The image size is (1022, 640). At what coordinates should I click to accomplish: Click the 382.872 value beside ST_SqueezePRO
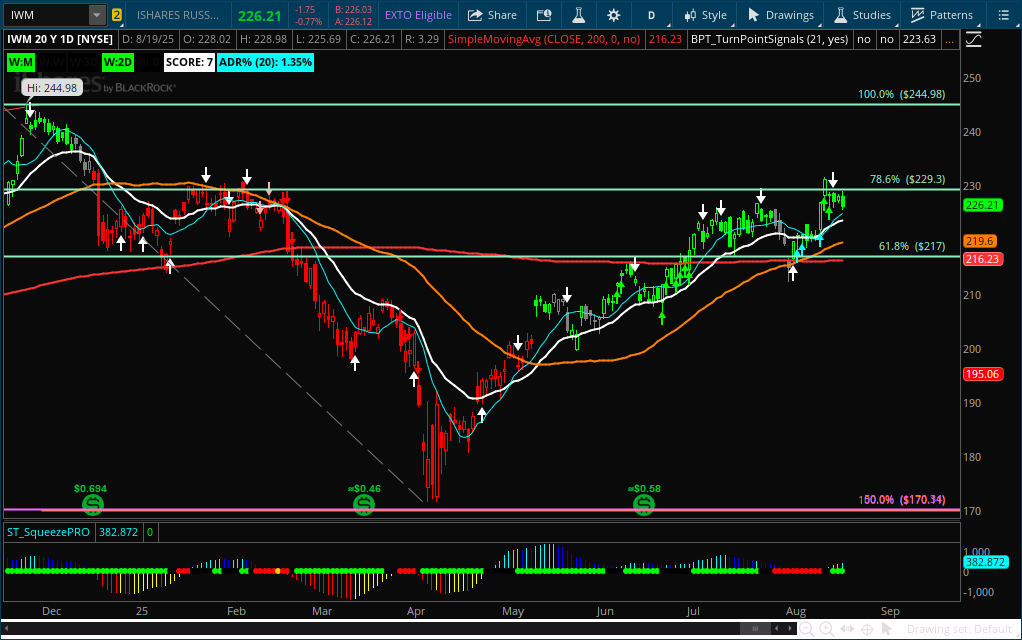pos(118,532)
